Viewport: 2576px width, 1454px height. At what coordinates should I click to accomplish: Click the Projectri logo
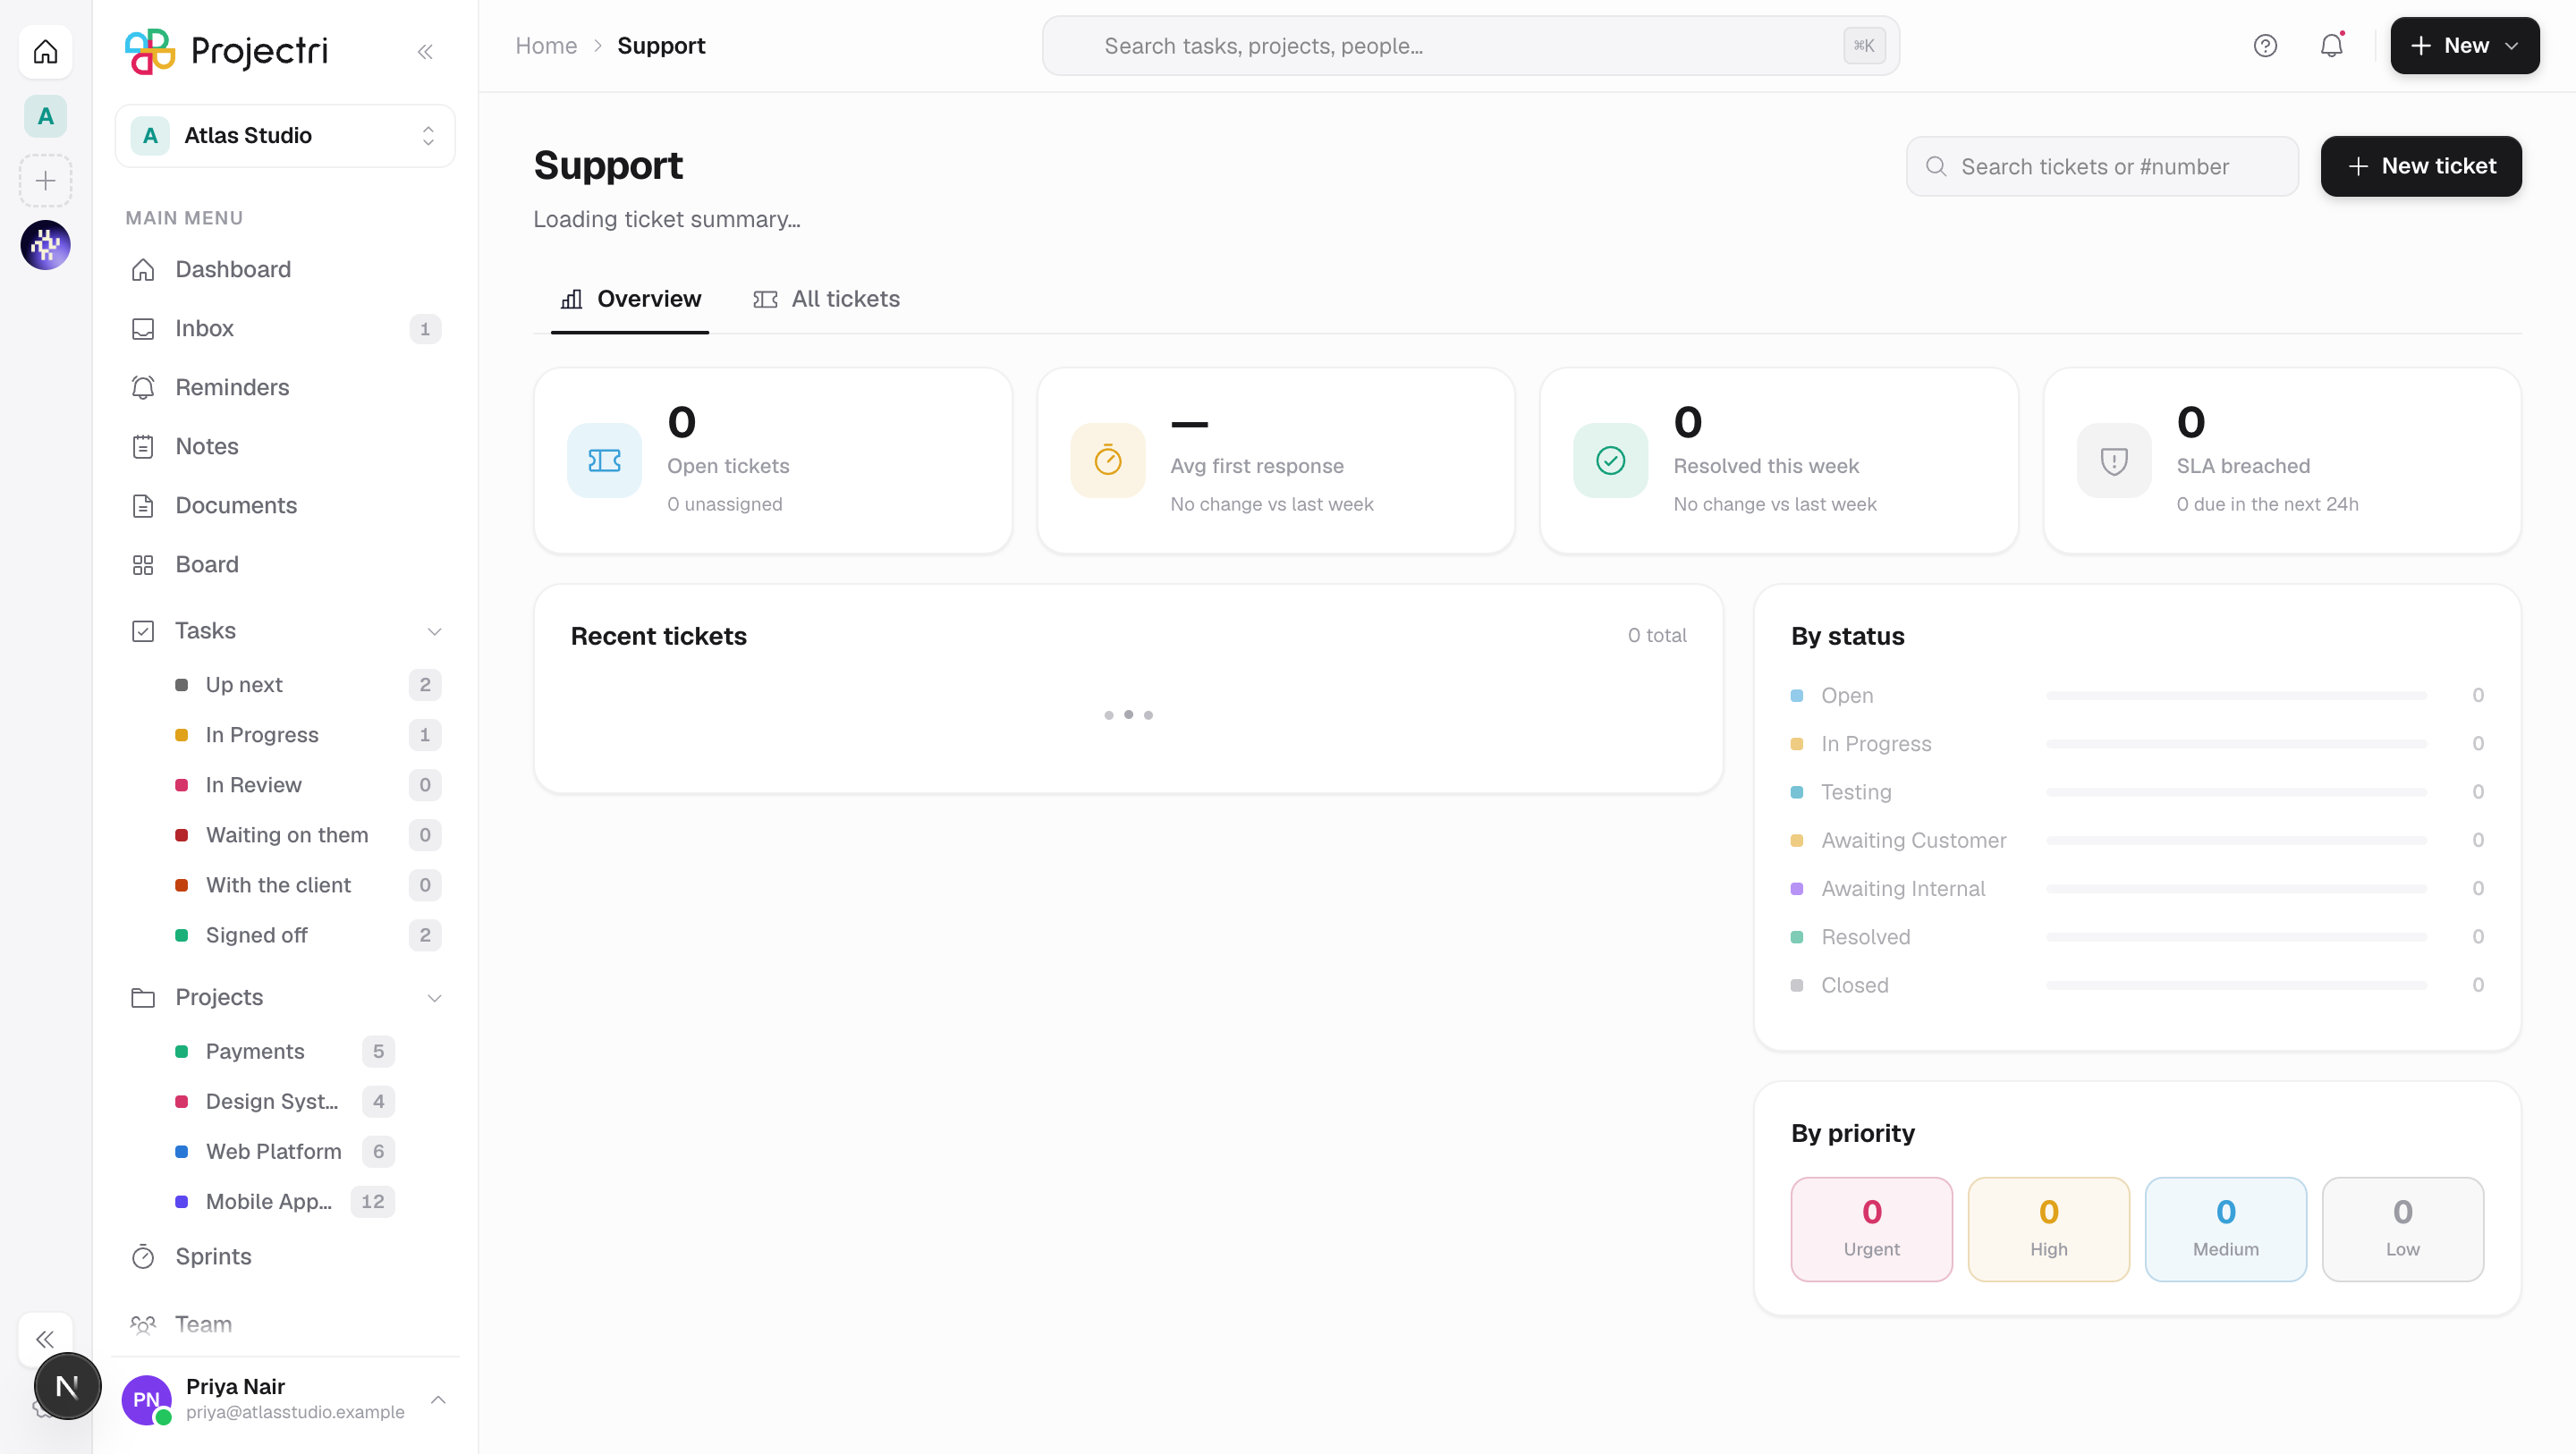click(x=227, y=51)
